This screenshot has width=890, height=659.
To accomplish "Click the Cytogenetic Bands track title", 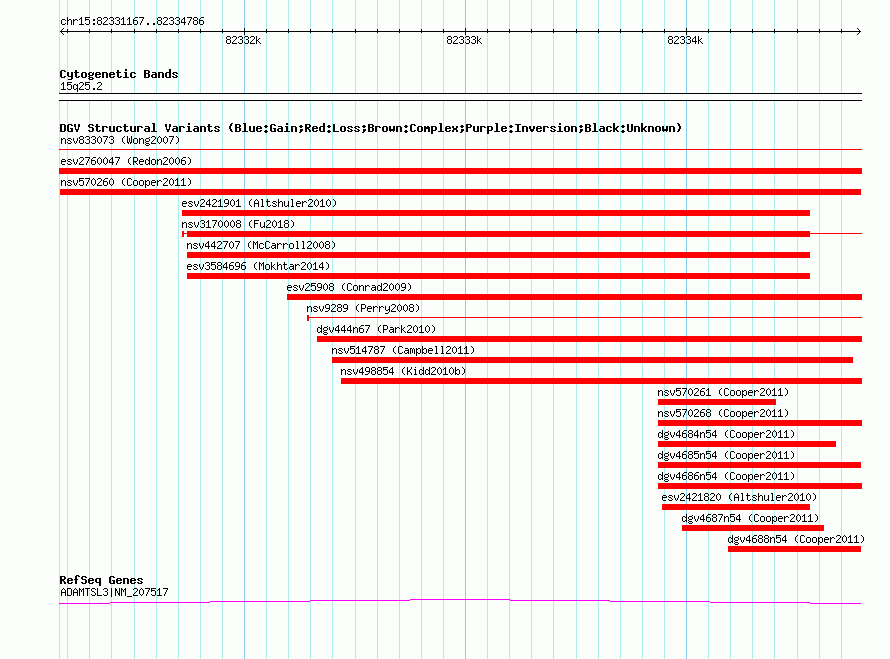I will click(x=119, y=74).
